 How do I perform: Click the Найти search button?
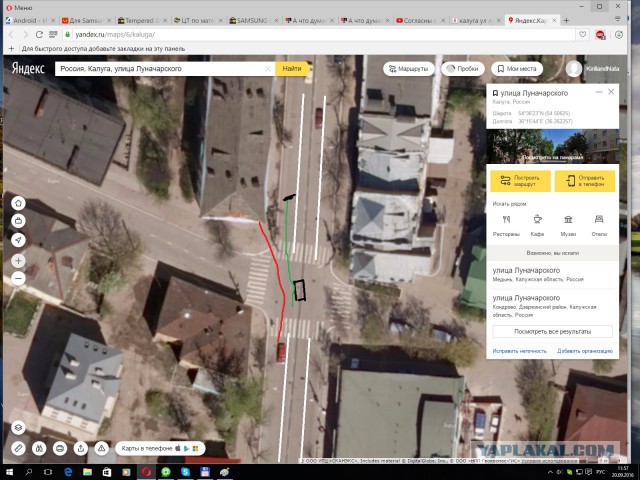(291, 69)
